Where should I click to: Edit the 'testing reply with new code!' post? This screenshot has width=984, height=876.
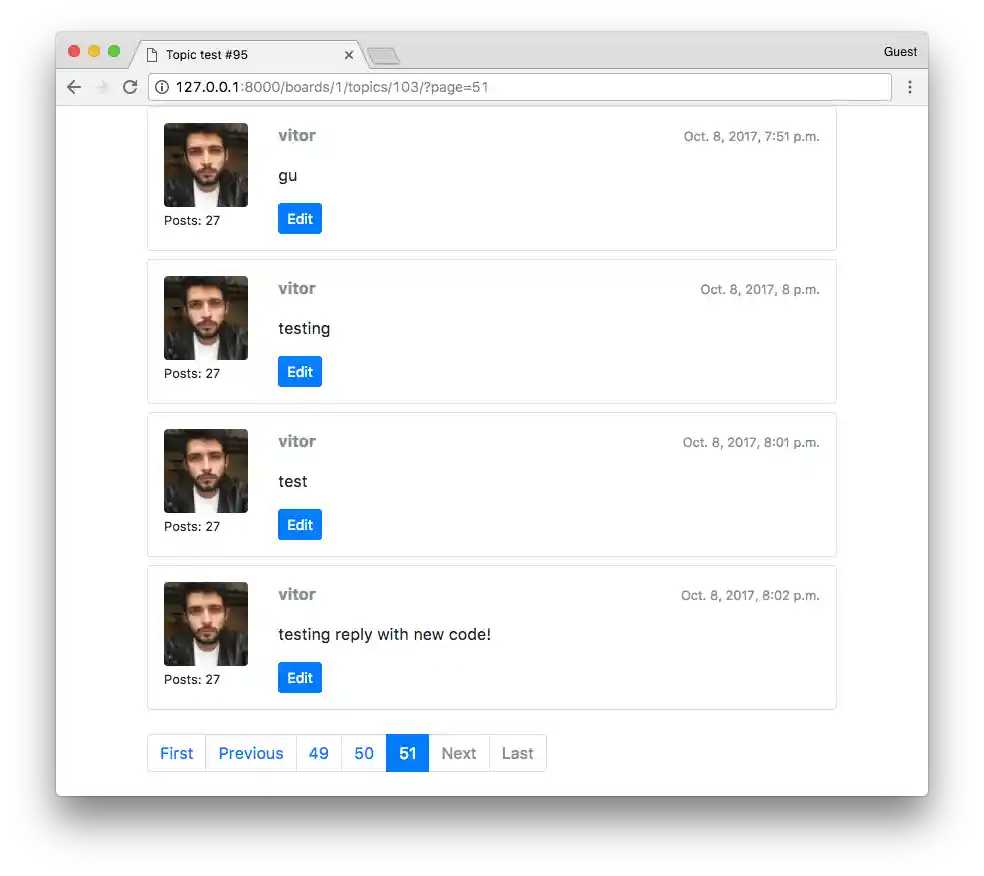click(x=300, y=678)
